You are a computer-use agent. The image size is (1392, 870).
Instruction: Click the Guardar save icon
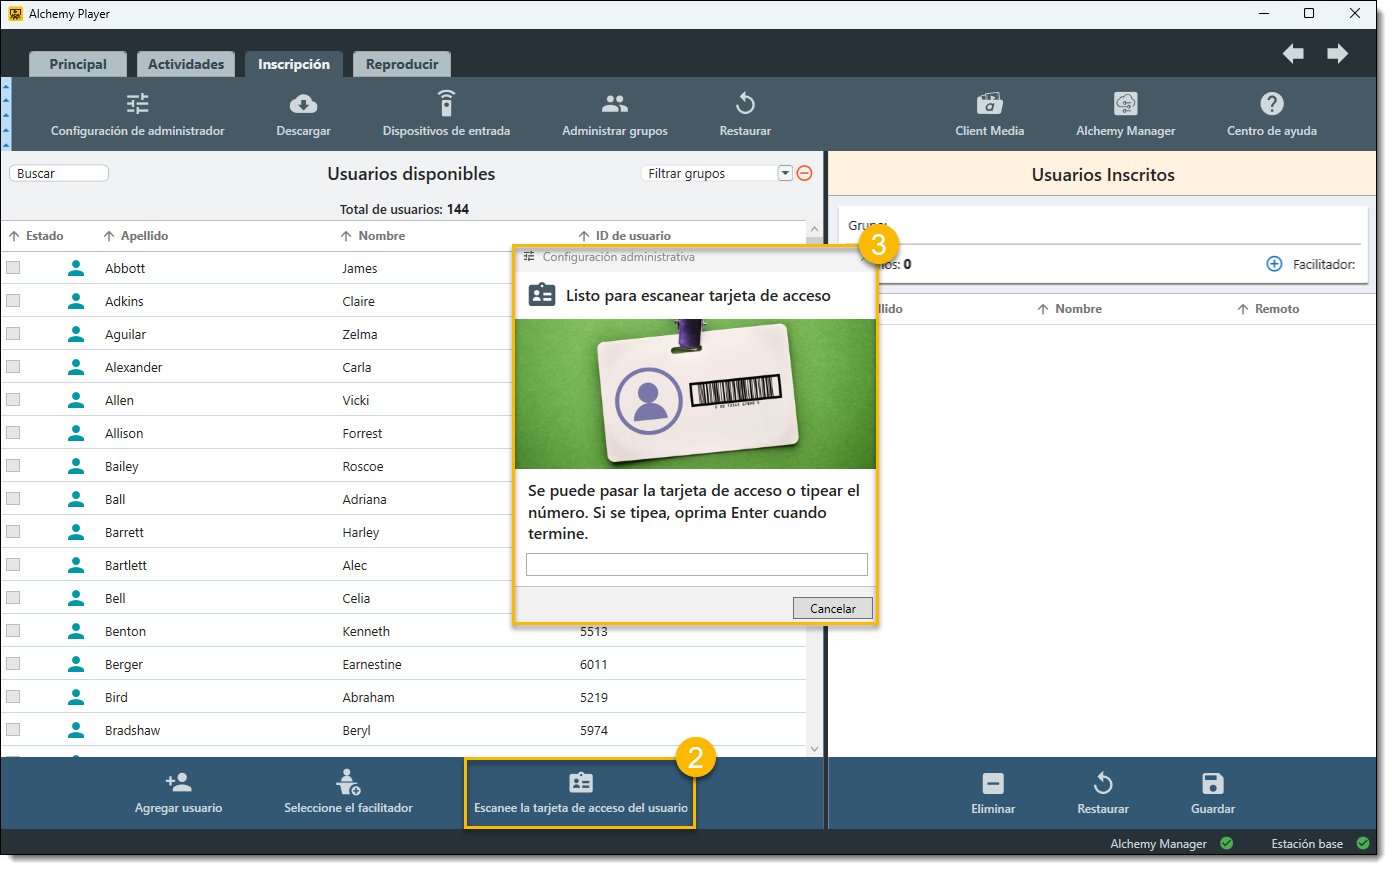click(1212, 784)
